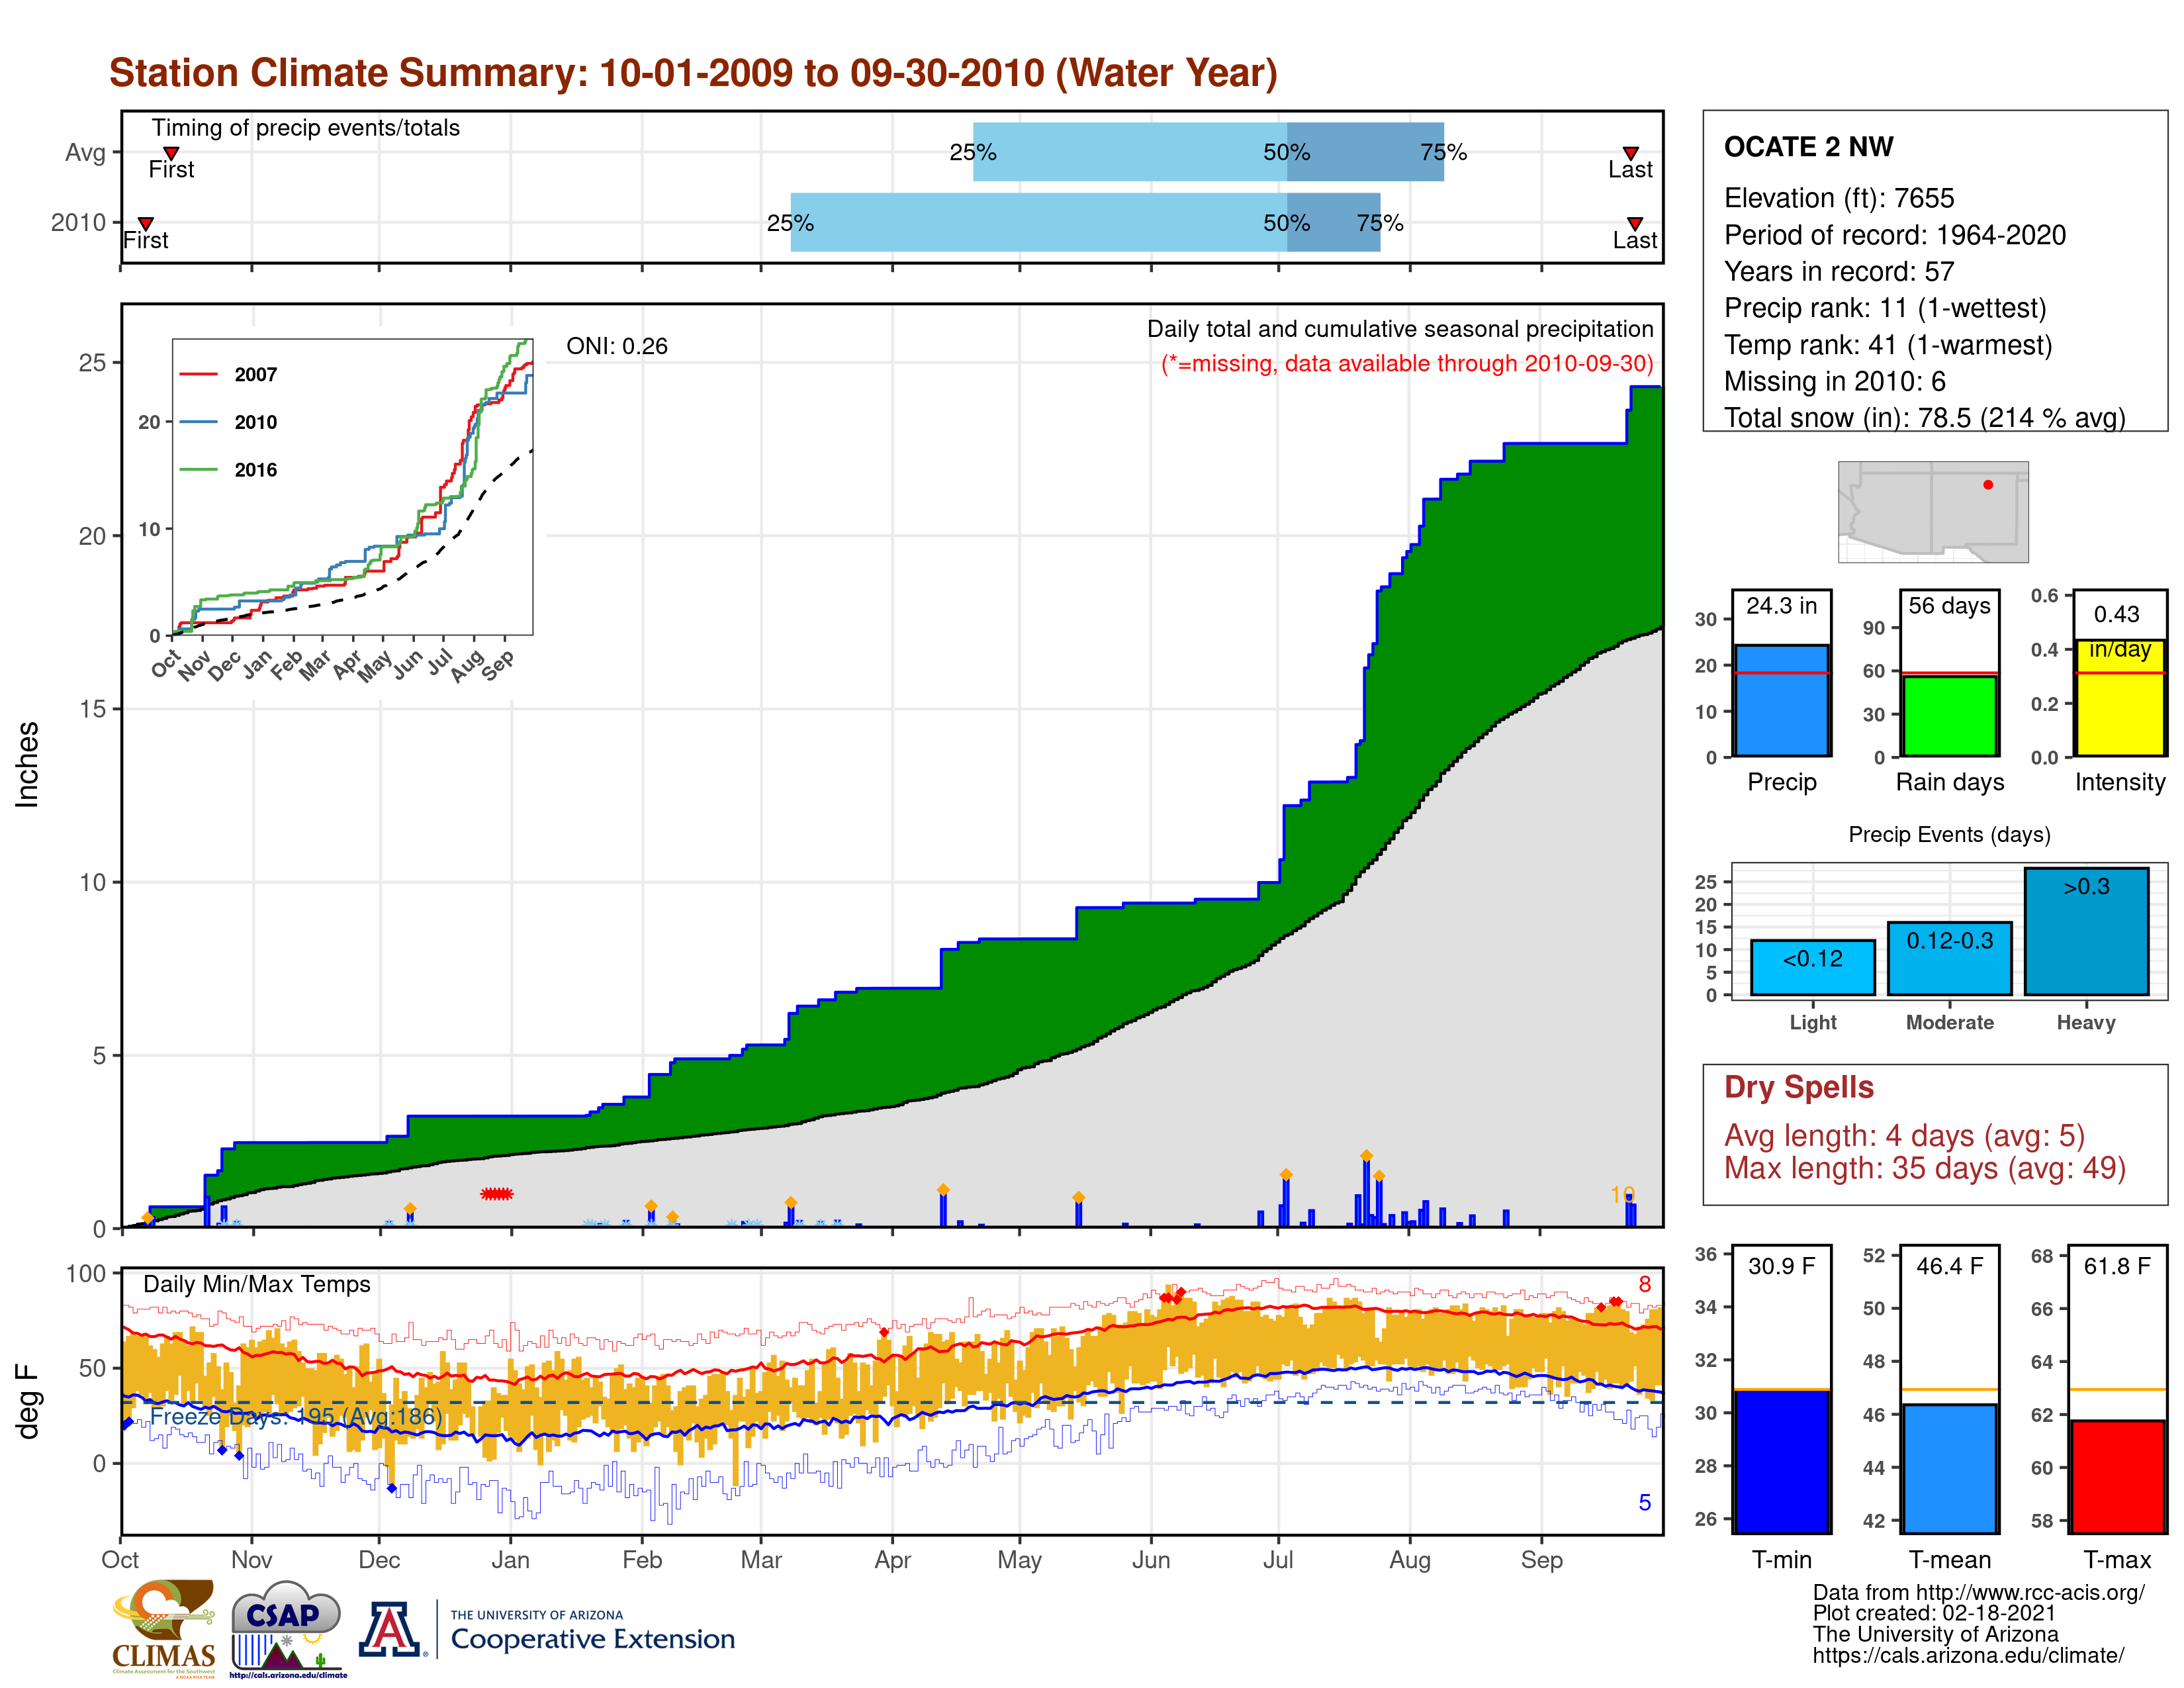Screen dimensions: 2184x1688
Task: Click the Years in record: 57 text
Action: click(x=1838, y=272)
